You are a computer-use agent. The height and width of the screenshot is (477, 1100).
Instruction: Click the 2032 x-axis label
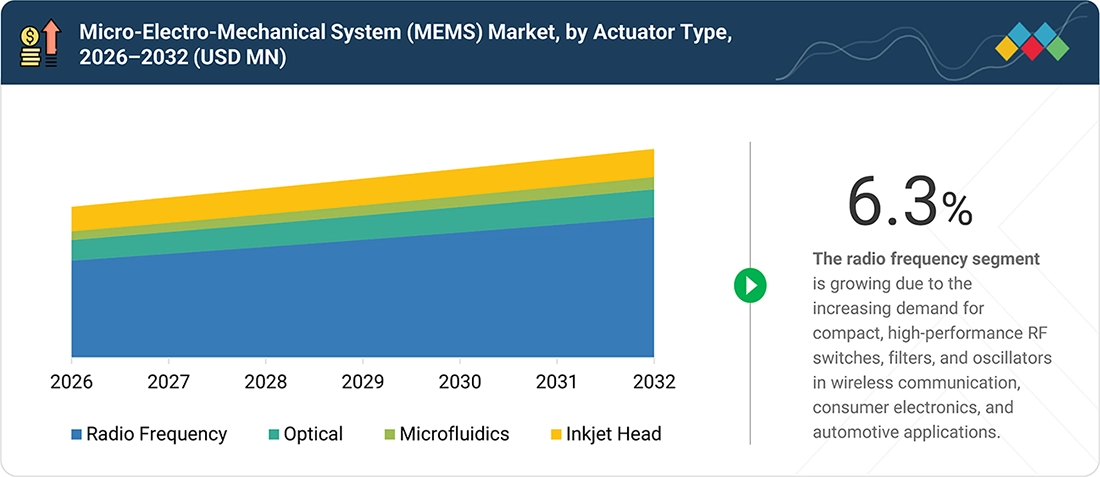click(x=653, y=383)
